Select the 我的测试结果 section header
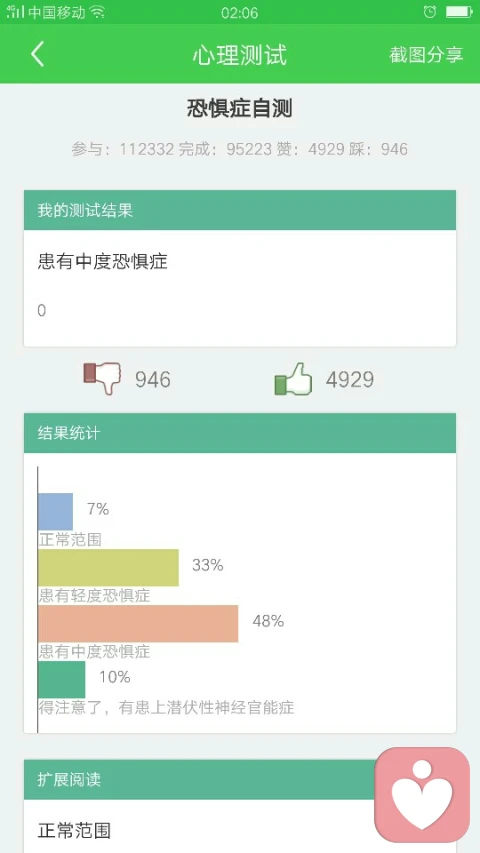Image resolution: width=480 pixels, height=853 pixels. pos(239,210)
